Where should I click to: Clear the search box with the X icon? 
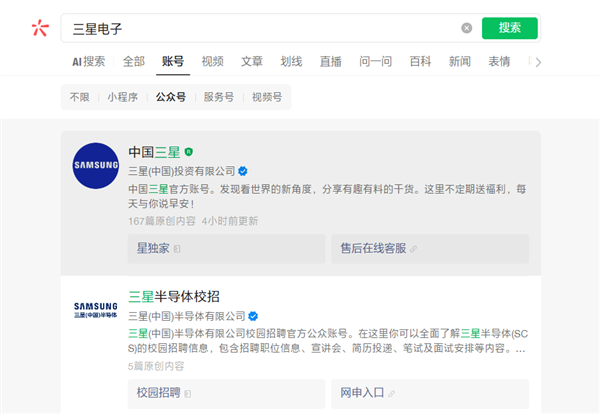(x=466, y=28)
